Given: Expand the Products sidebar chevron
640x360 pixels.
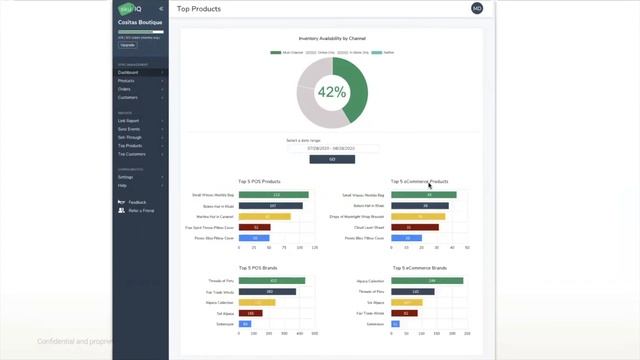Looking at the screenshot, I should pyautogui.click(x=162, y=81).
